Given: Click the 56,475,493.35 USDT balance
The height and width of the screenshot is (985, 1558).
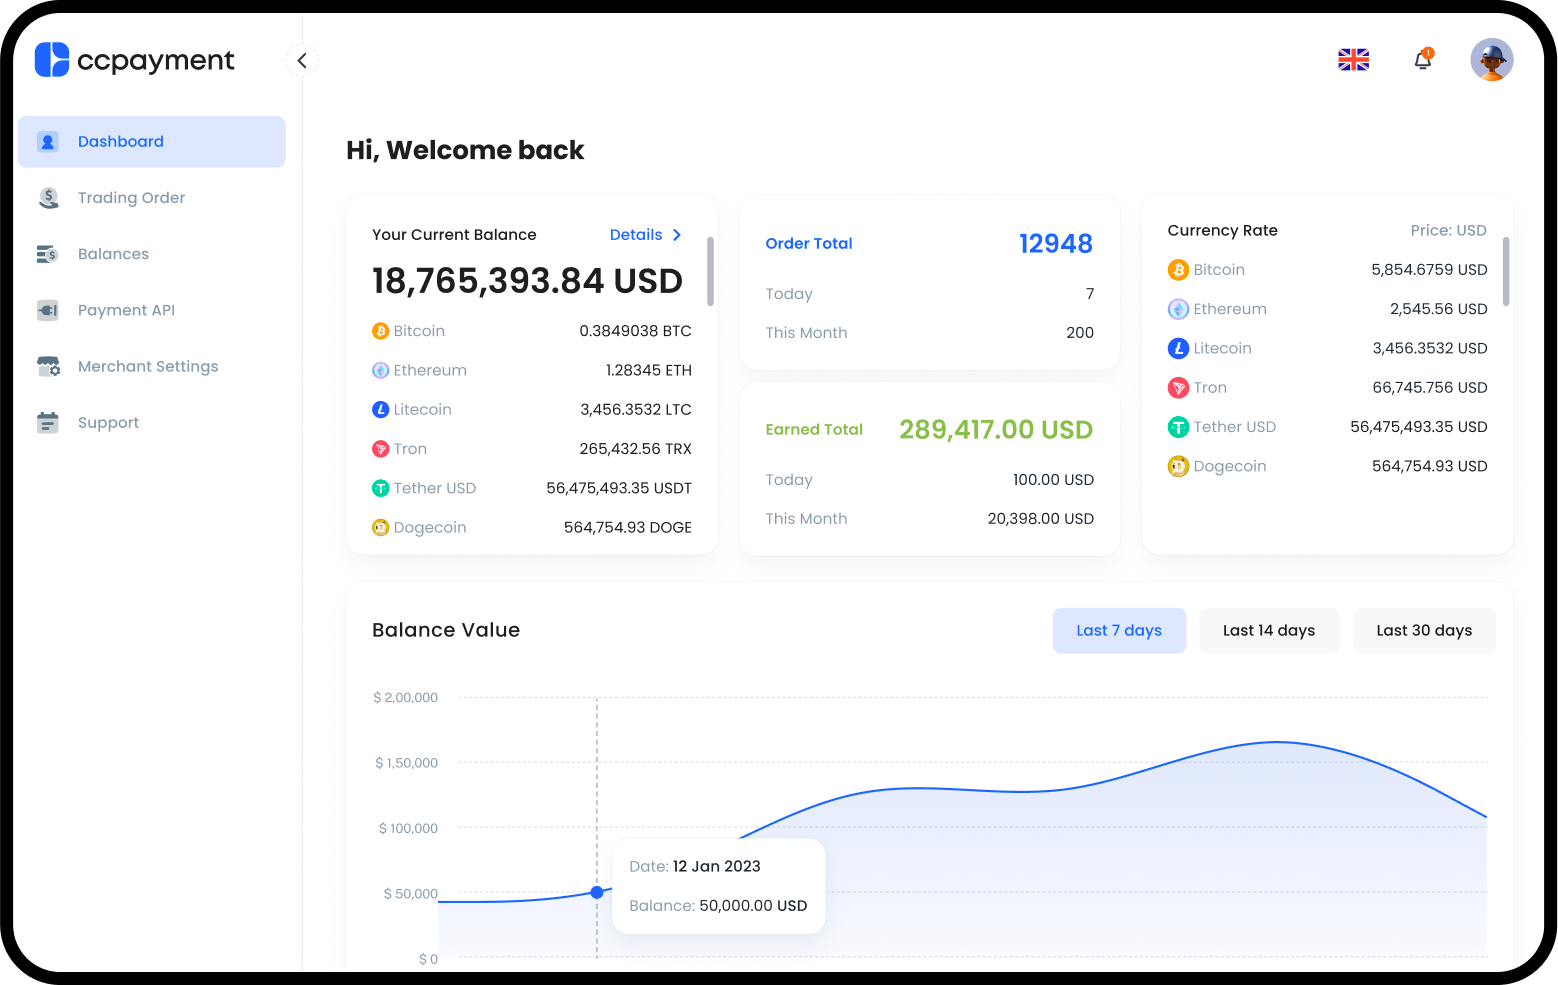Looking at the screenshot, I should 619,488.
